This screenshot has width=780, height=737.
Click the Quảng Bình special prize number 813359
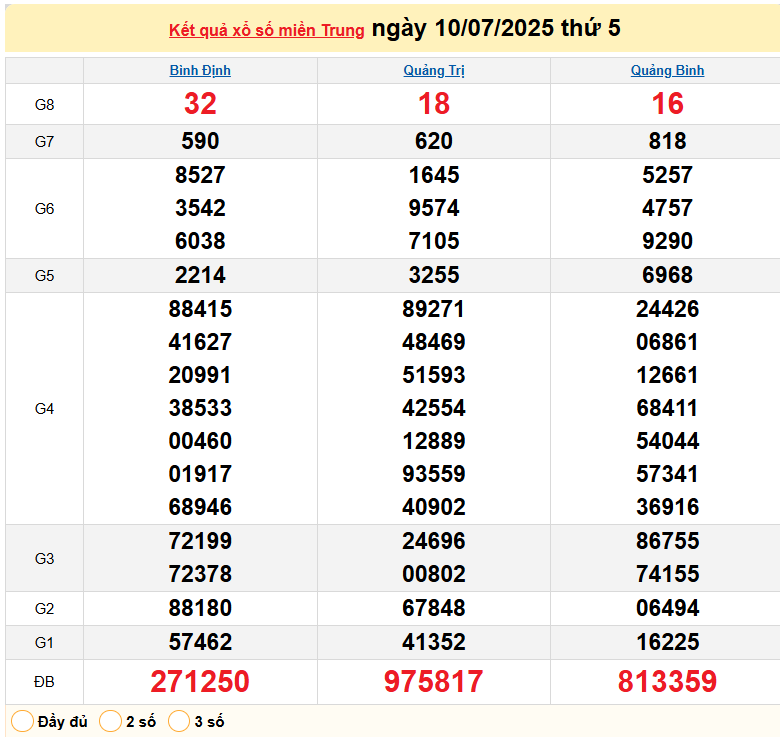[x=667, y=682]
